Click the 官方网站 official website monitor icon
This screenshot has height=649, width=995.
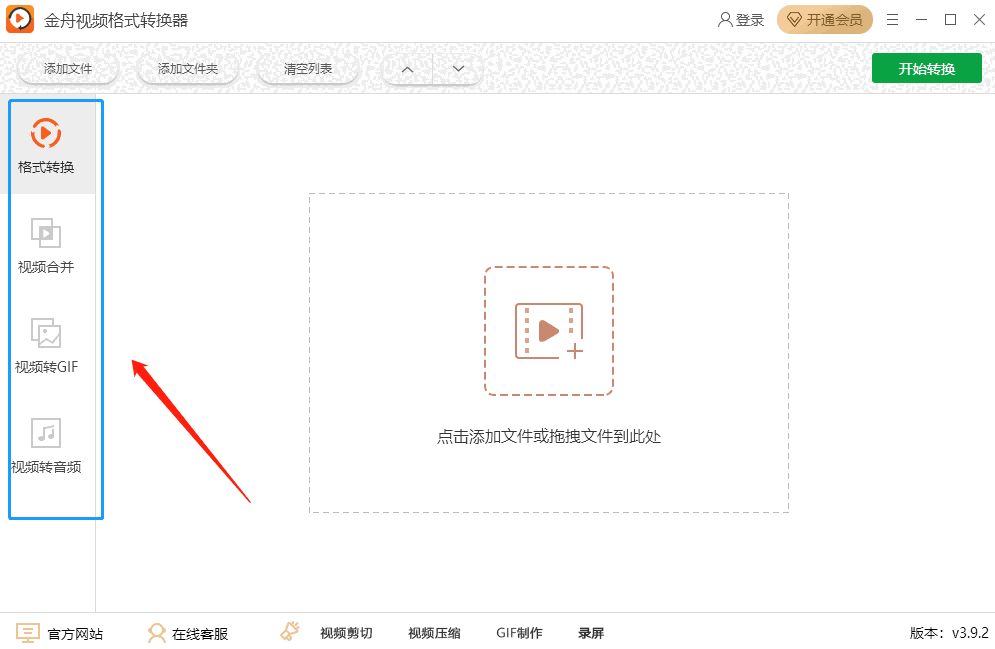coord(27,632)
